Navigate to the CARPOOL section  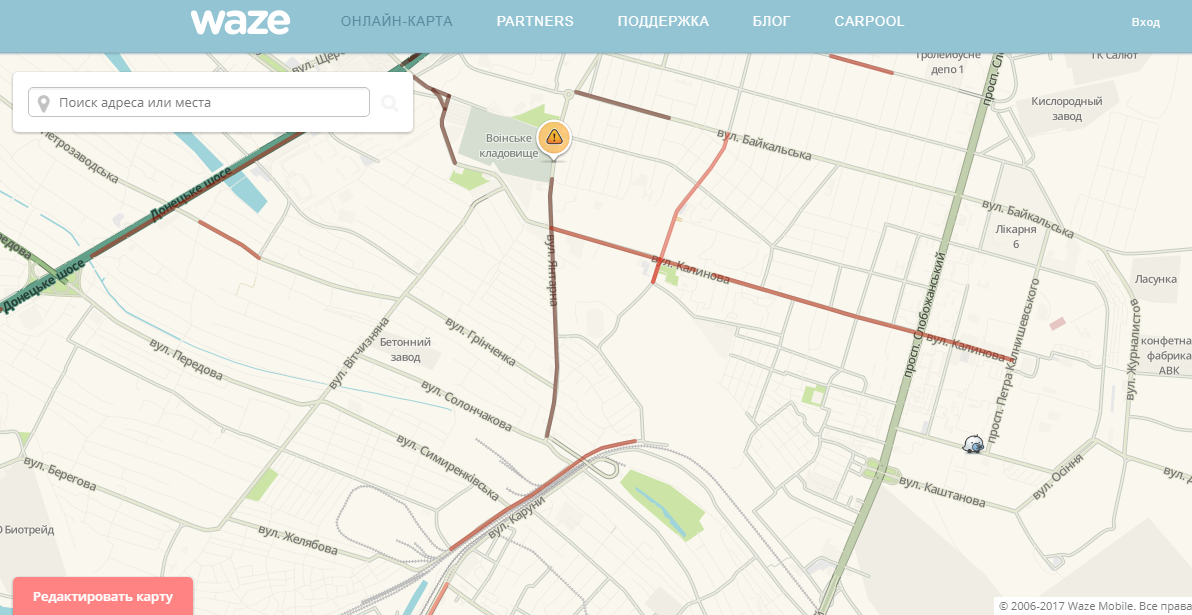pyautogui.click(x=869, y=22)
